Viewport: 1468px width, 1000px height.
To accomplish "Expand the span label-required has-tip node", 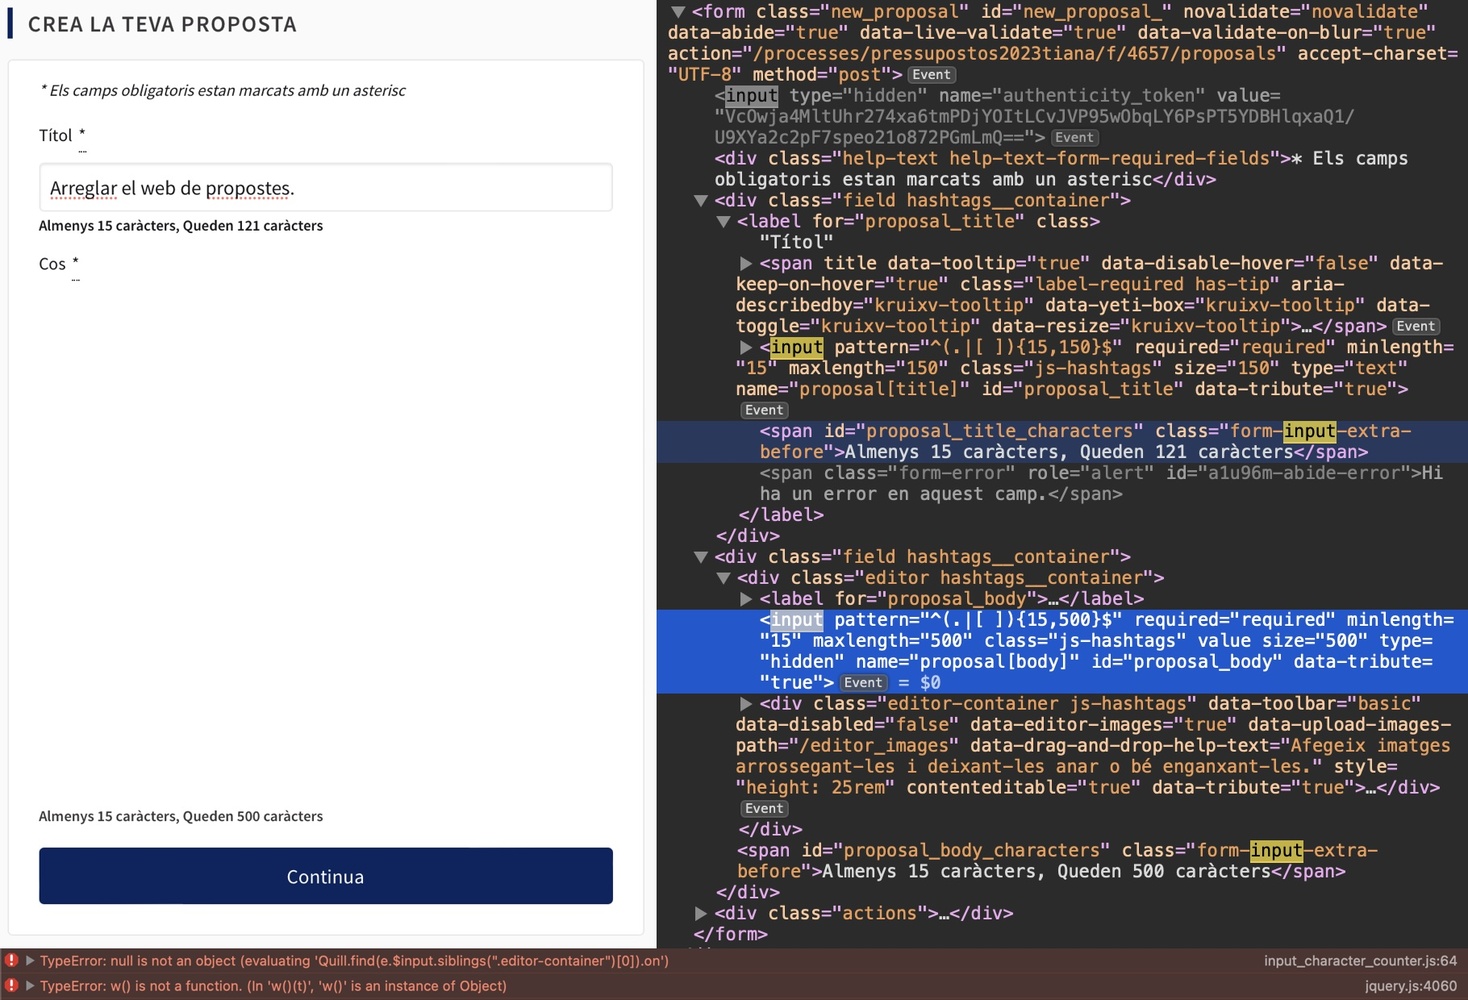I will pos(745,264).
